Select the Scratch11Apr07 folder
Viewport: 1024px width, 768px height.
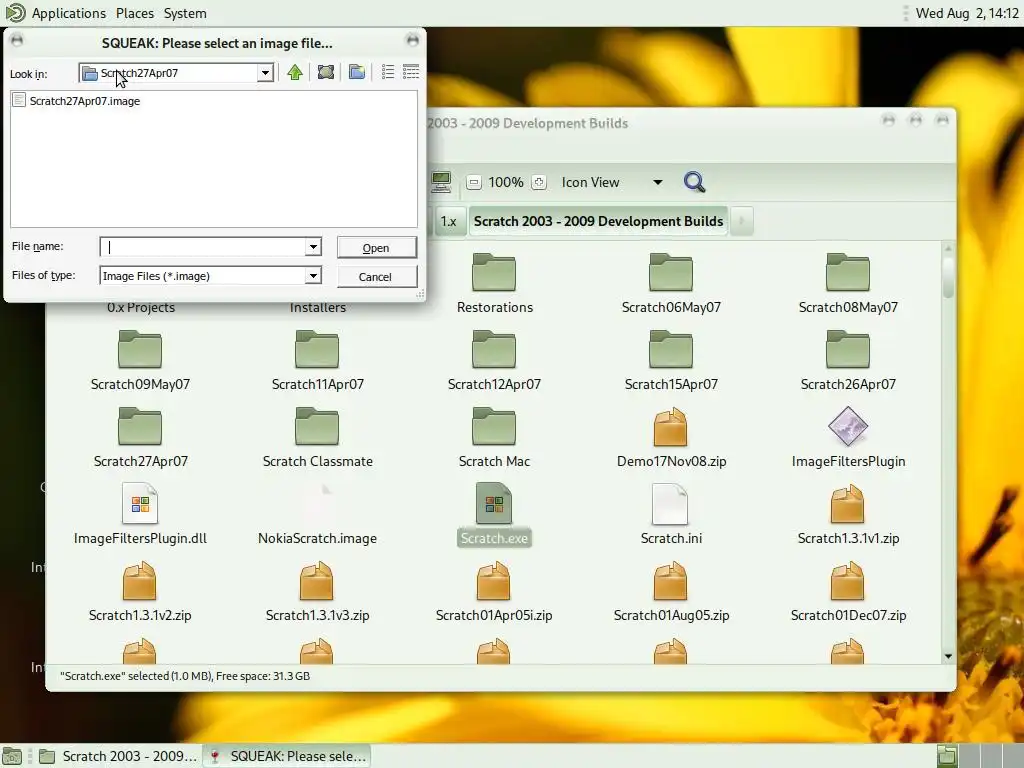click(317, 360)
